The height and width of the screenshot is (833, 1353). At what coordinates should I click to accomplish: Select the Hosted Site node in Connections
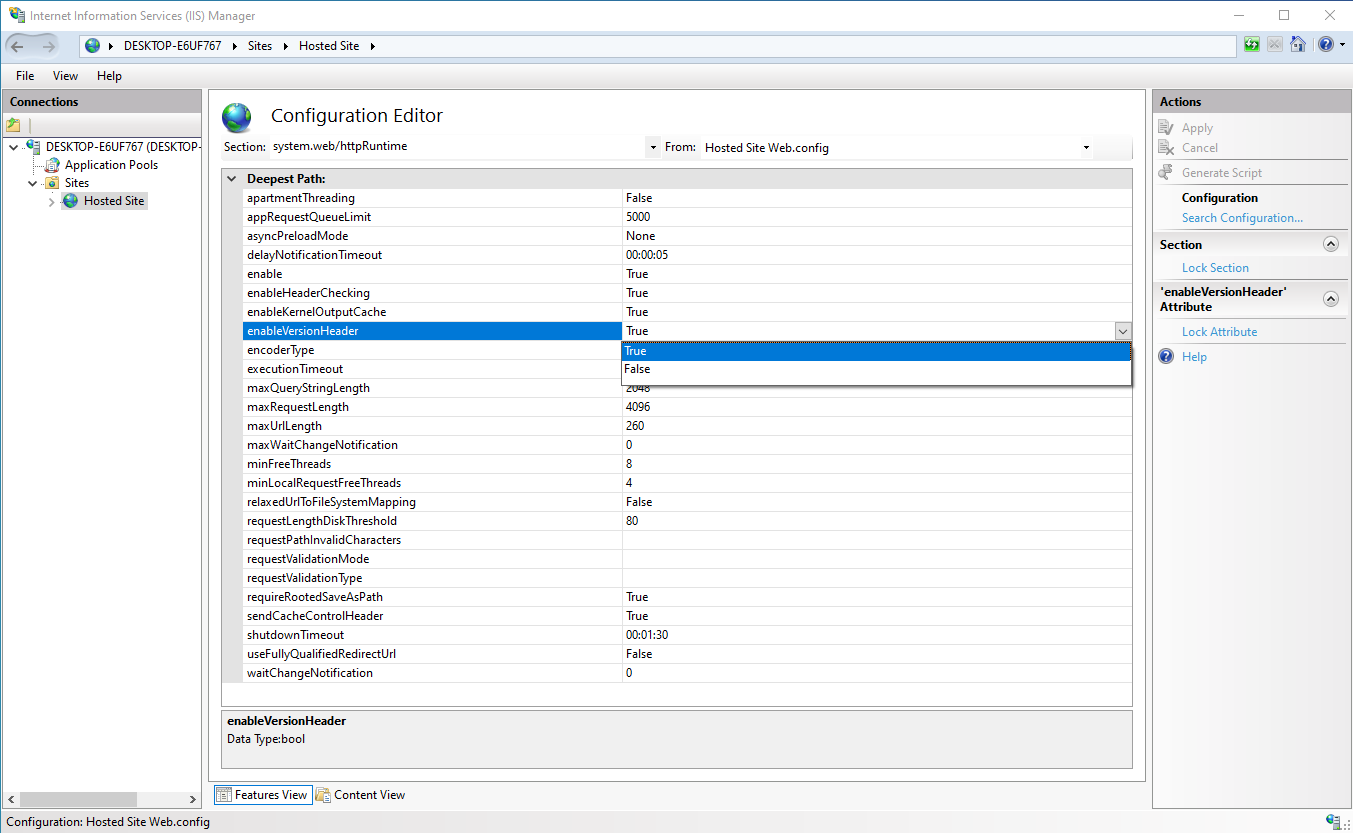[111, 200]
